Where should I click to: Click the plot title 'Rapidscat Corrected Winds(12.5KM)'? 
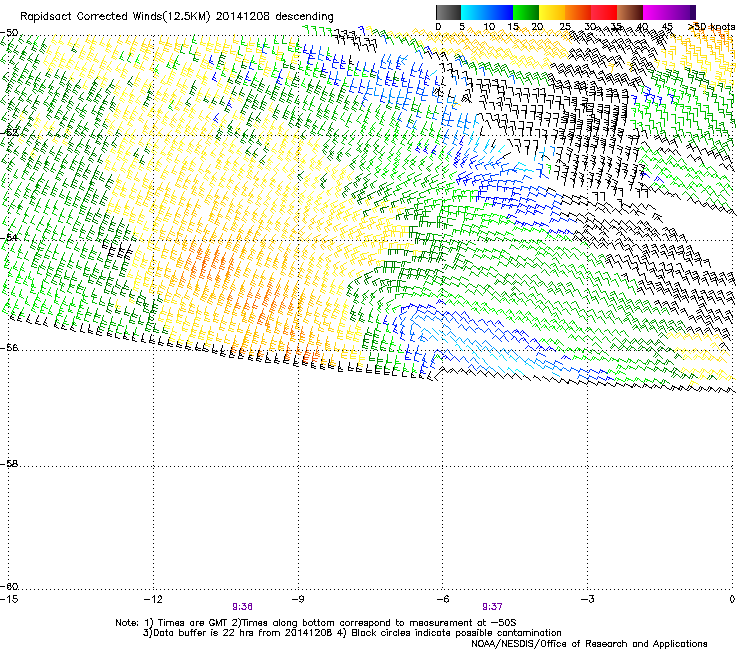coord(115,17)
